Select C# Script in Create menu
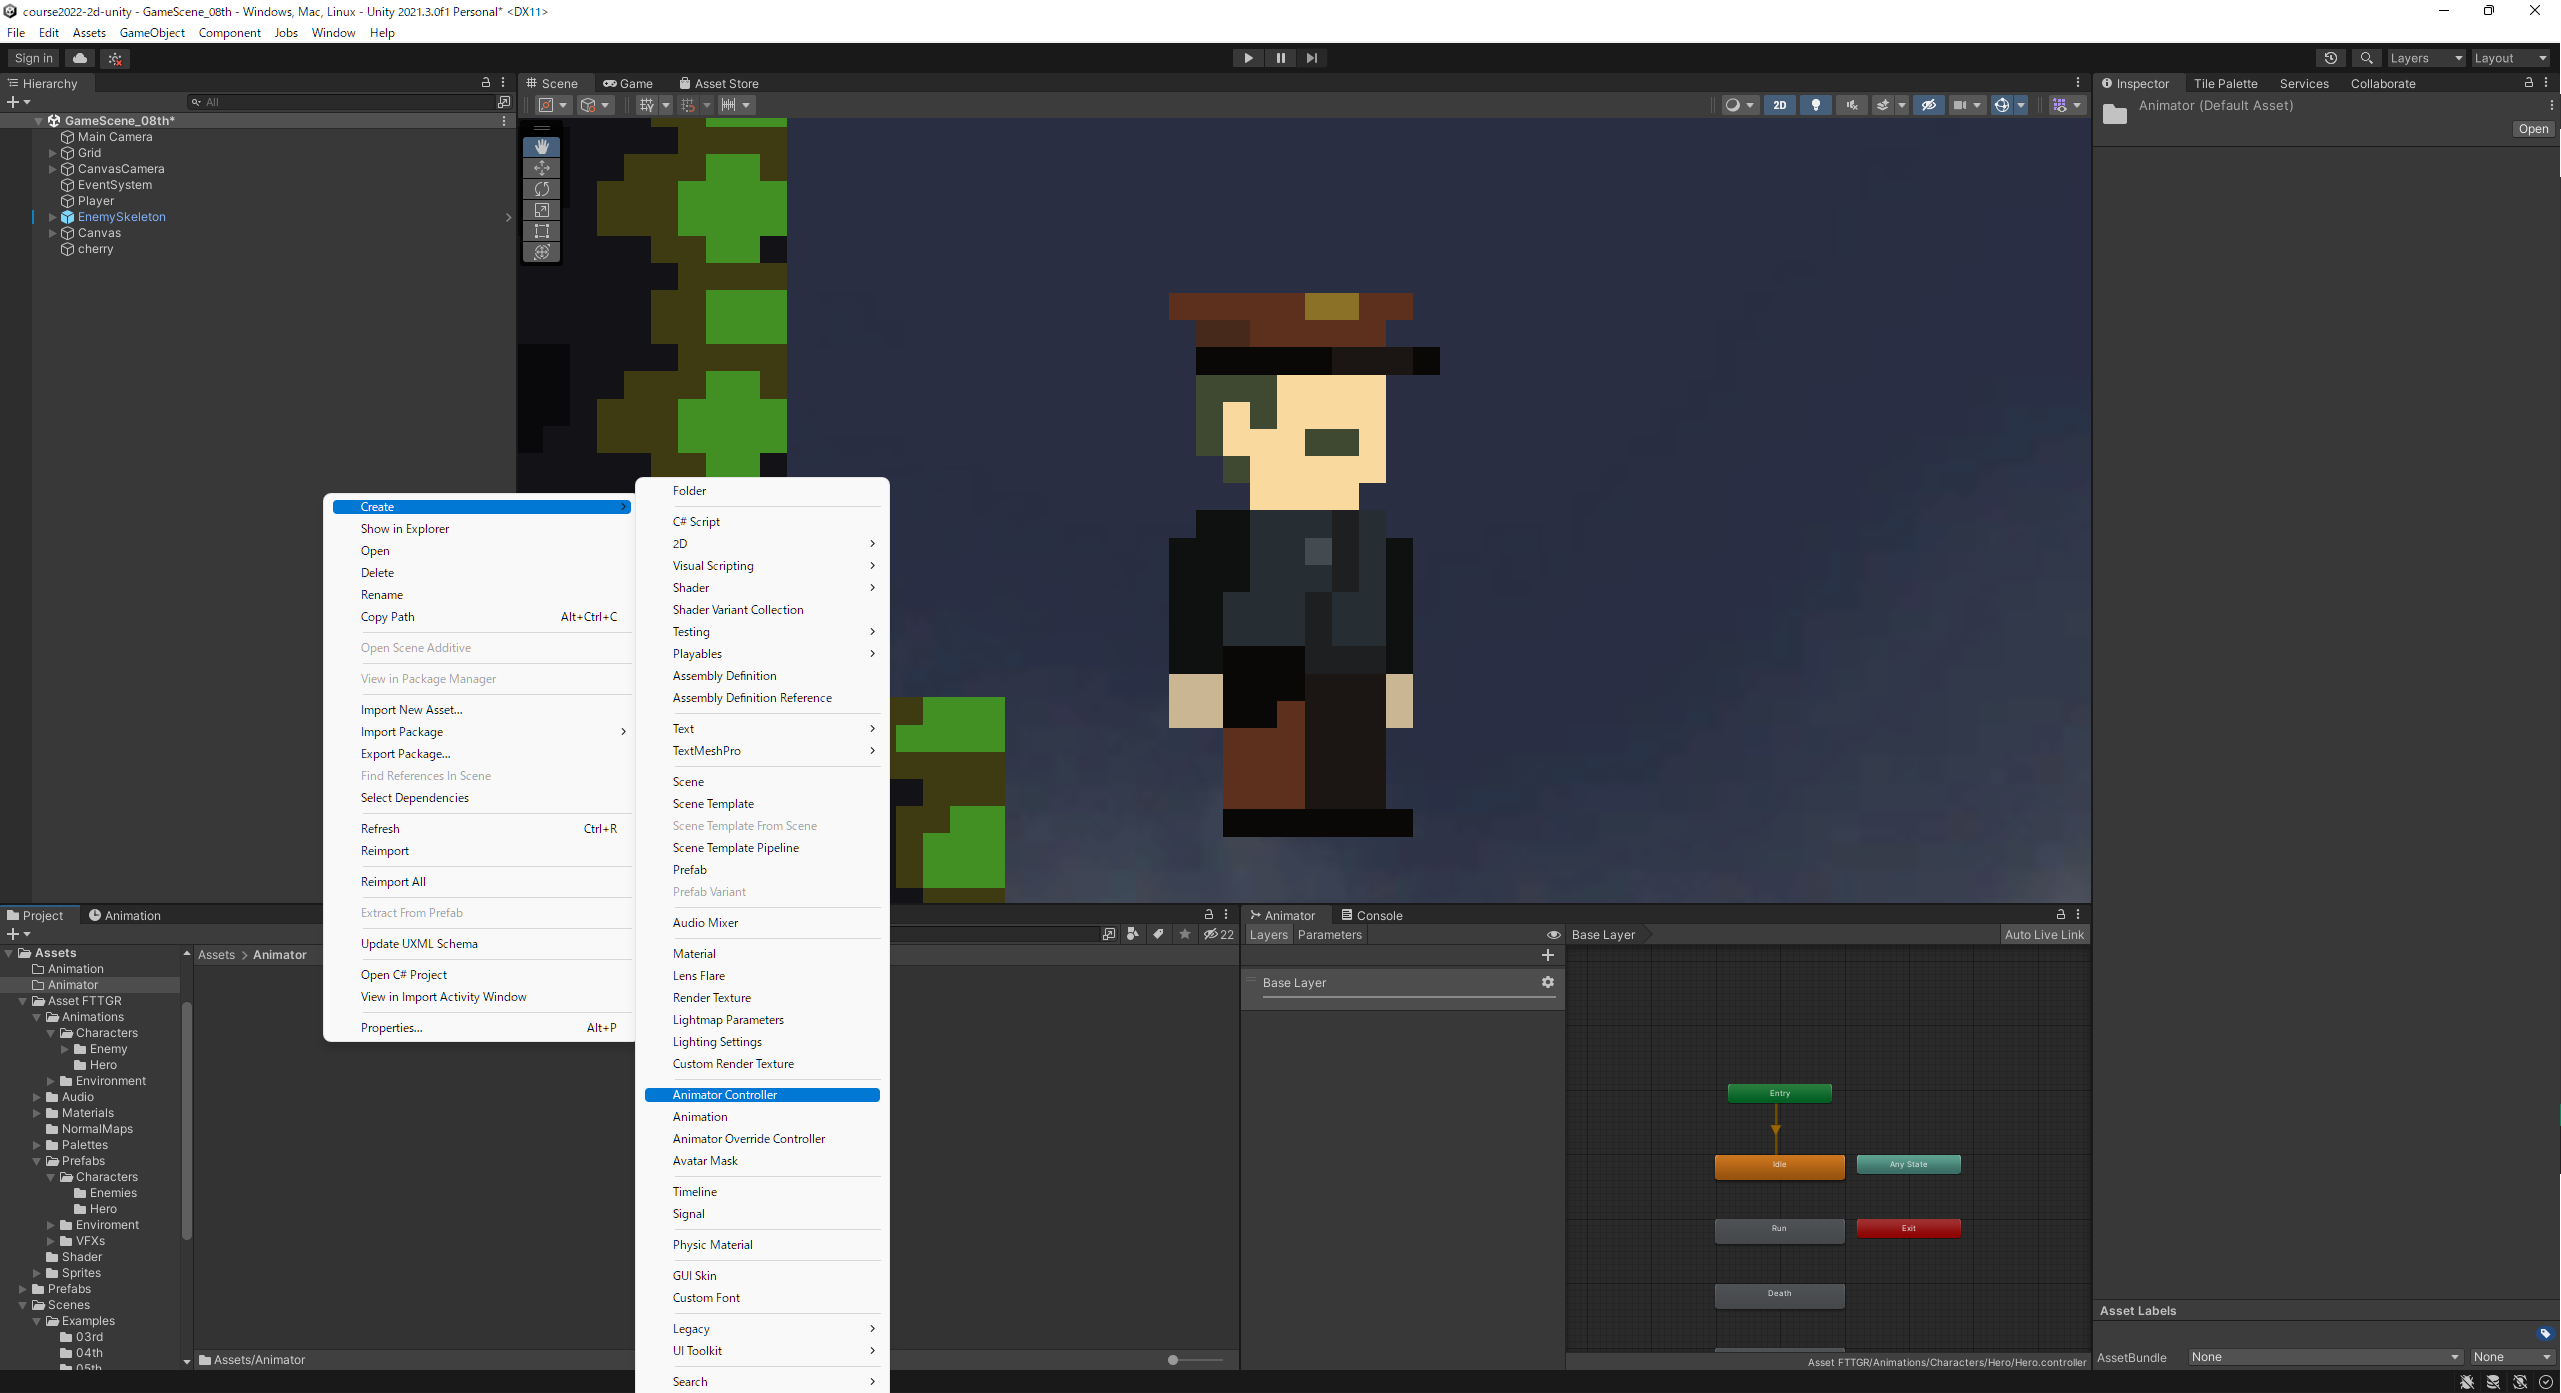The height and width of the screenshot is (1393, 2561). [762, 522]
